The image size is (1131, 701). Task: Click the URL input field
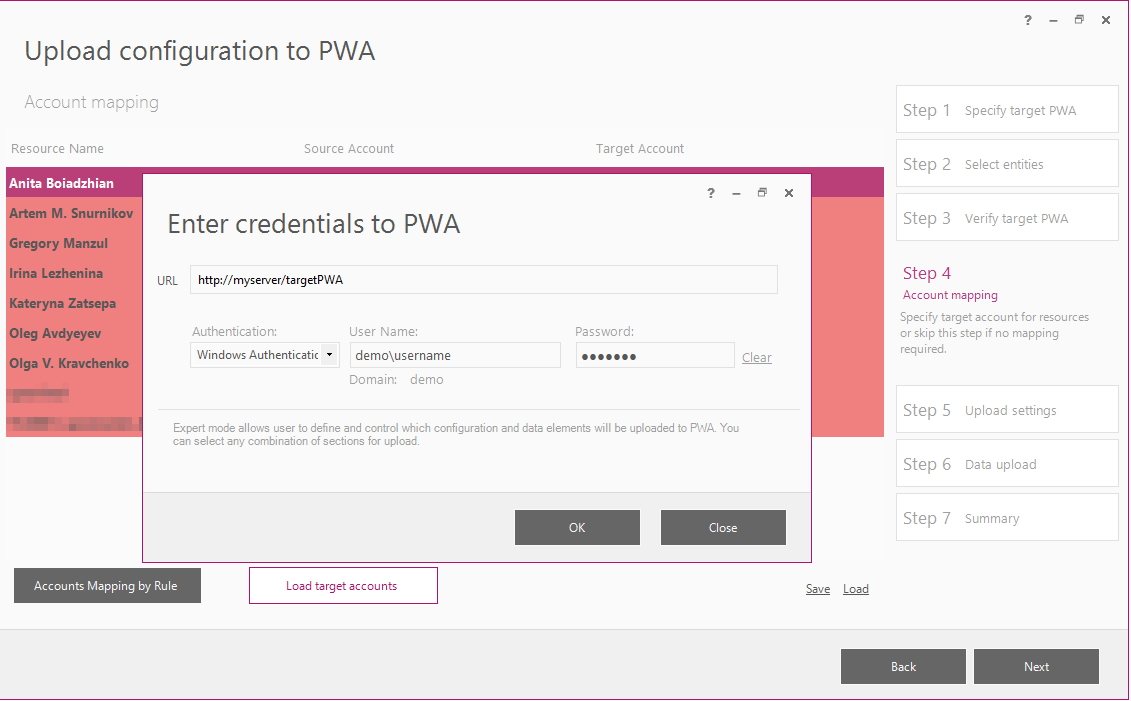483,280
